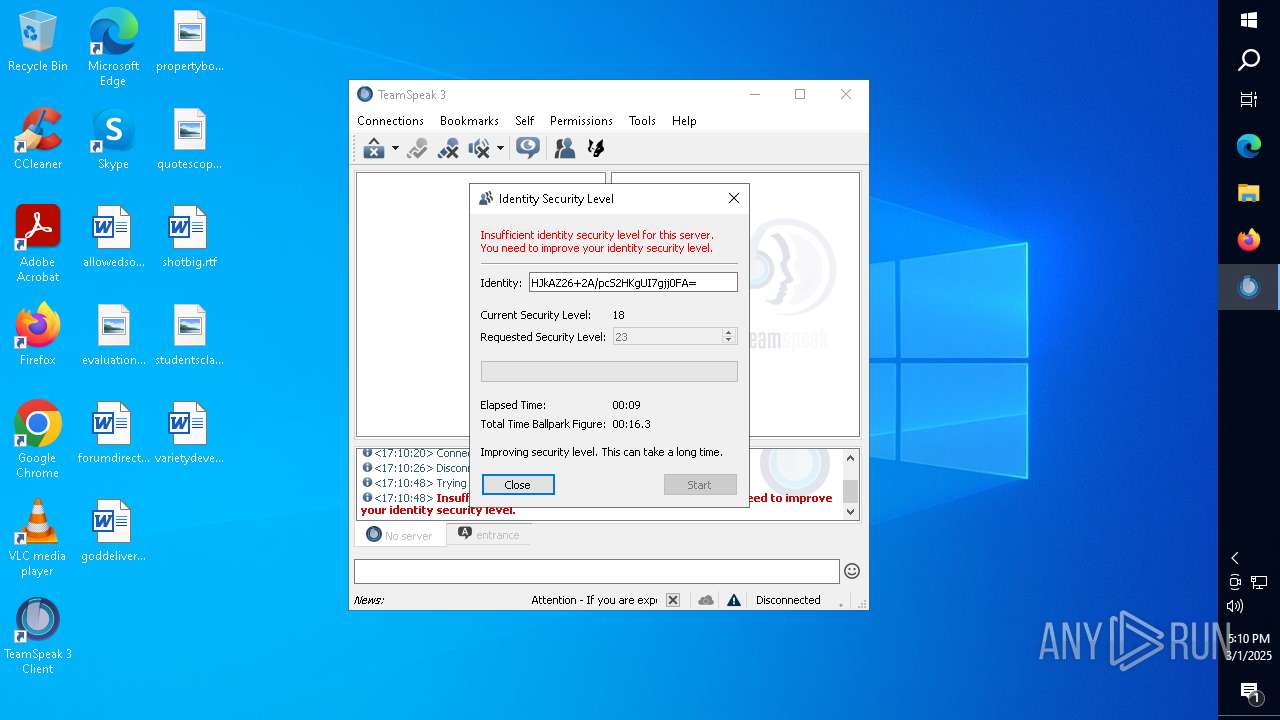Open the Help menu
Screen dimensions: 1280x720
[x=684, y=121]
